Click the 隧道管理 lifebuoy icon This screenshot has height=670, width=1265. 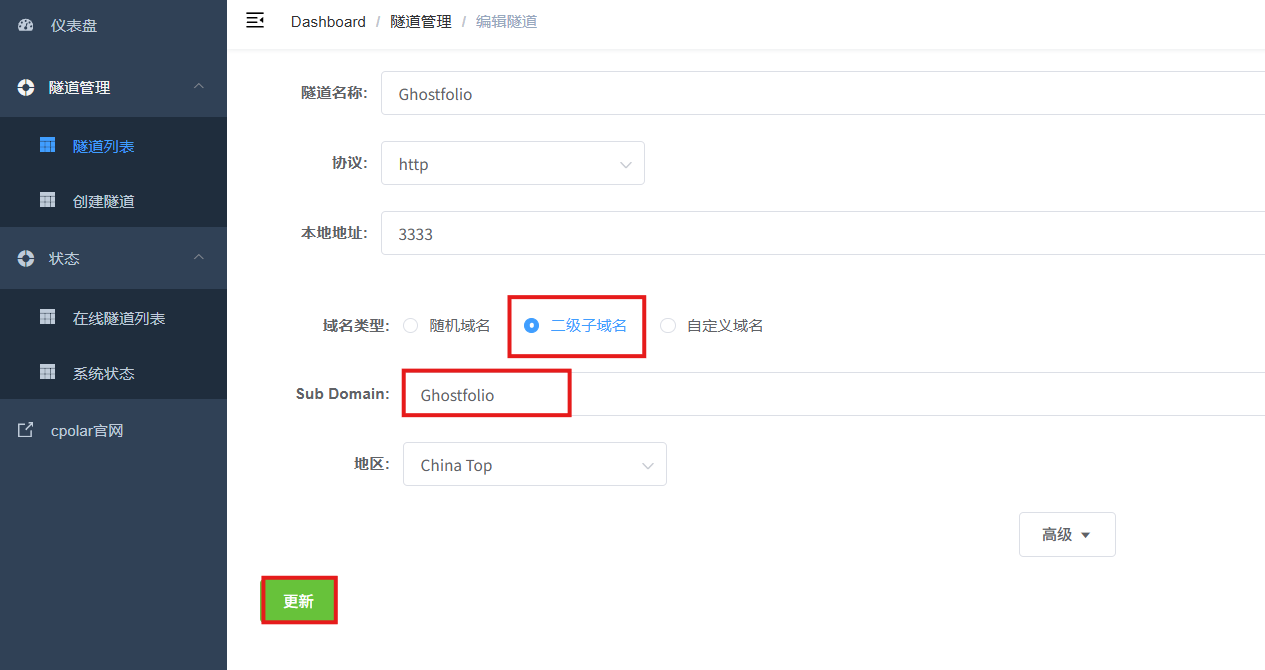pos(26,87)
